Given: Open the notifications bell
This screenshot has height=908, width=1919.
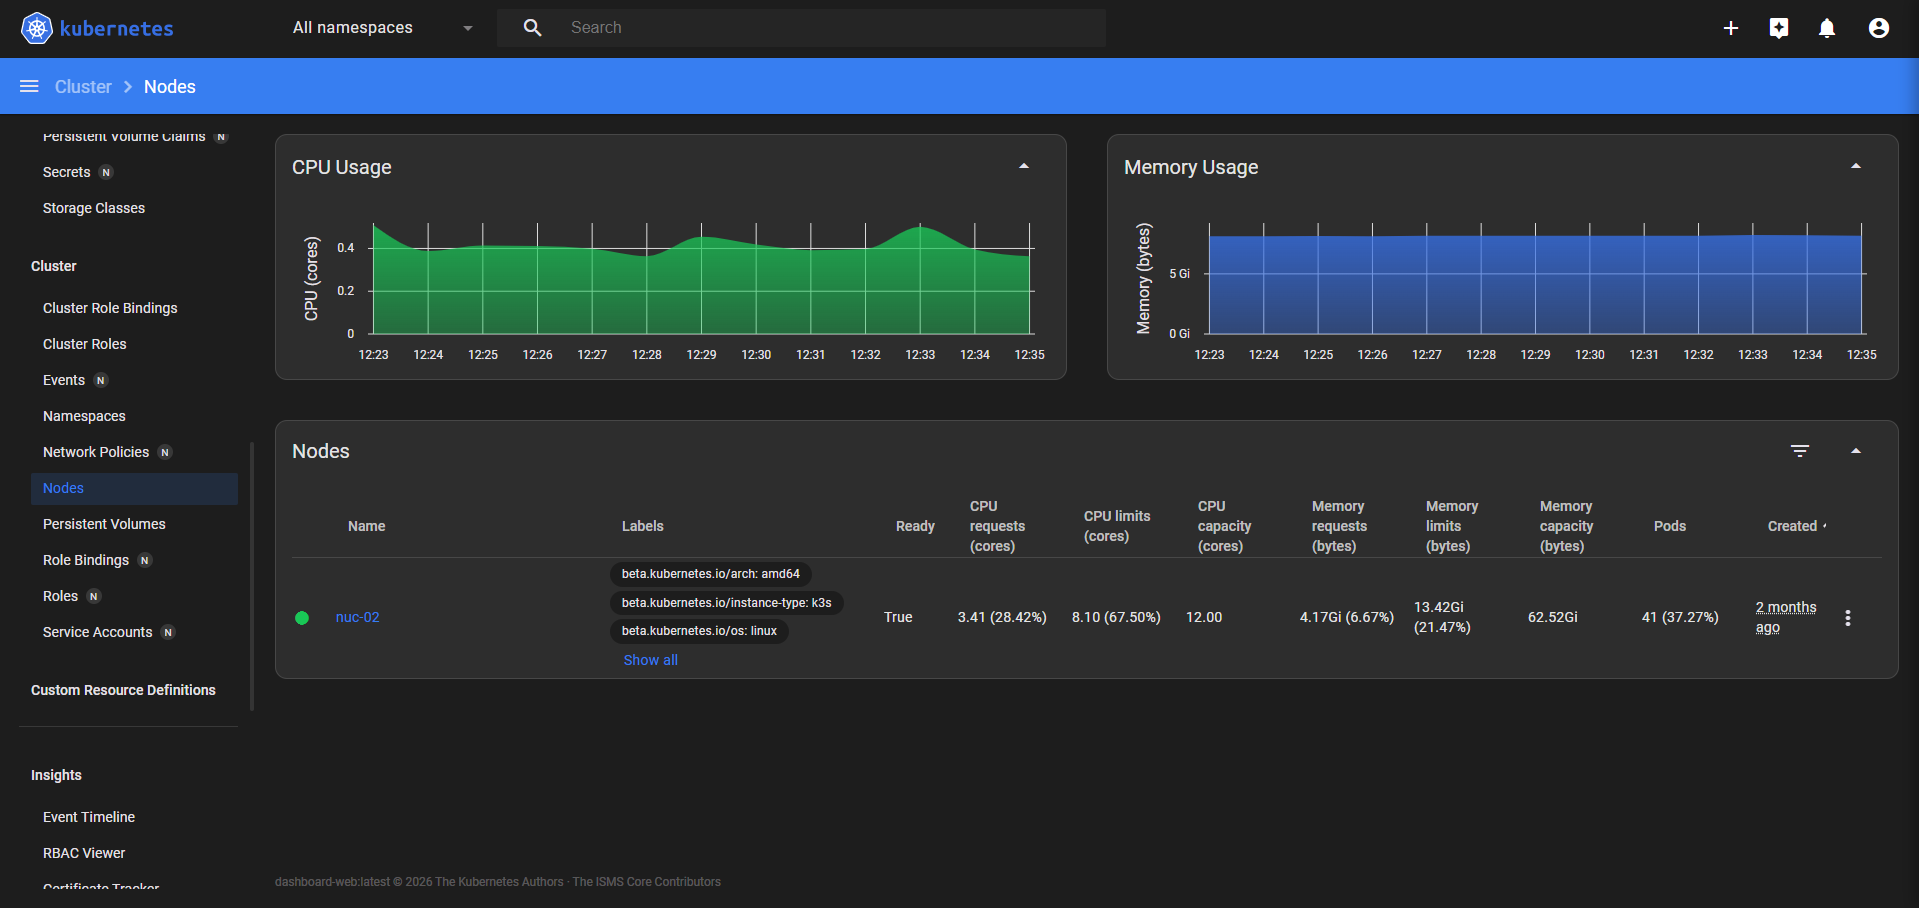Looking at the screenshot, I should [1827, 28].
